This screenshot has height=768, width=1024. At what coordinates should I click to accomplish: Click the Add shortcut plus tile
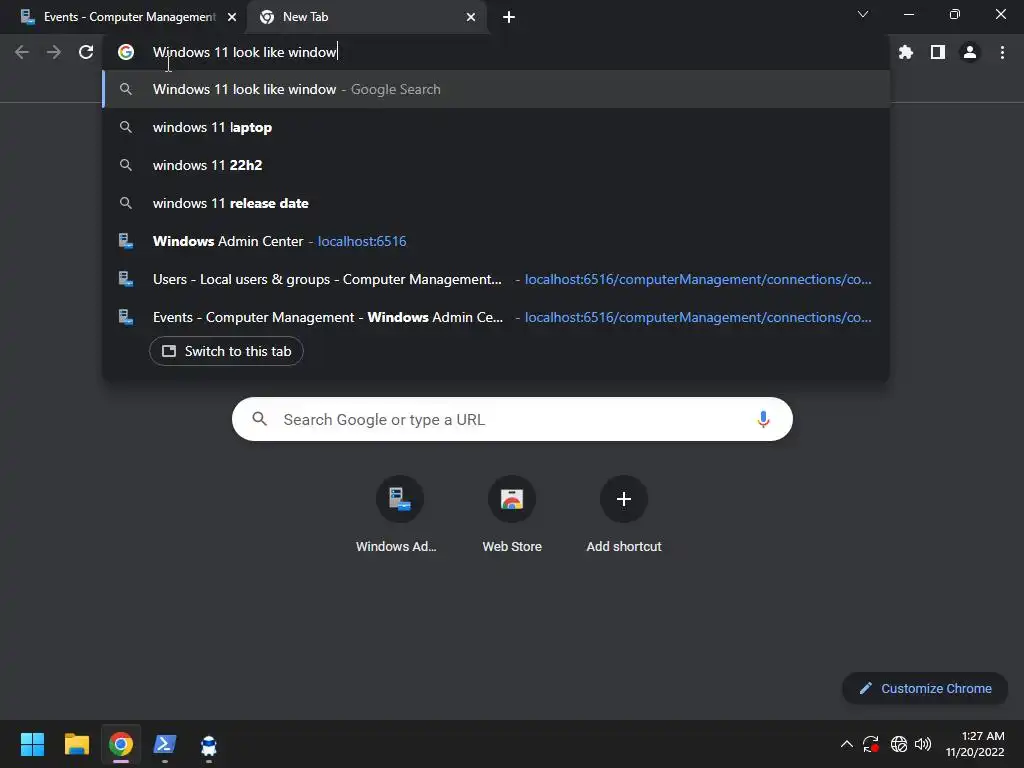[624, 515]
